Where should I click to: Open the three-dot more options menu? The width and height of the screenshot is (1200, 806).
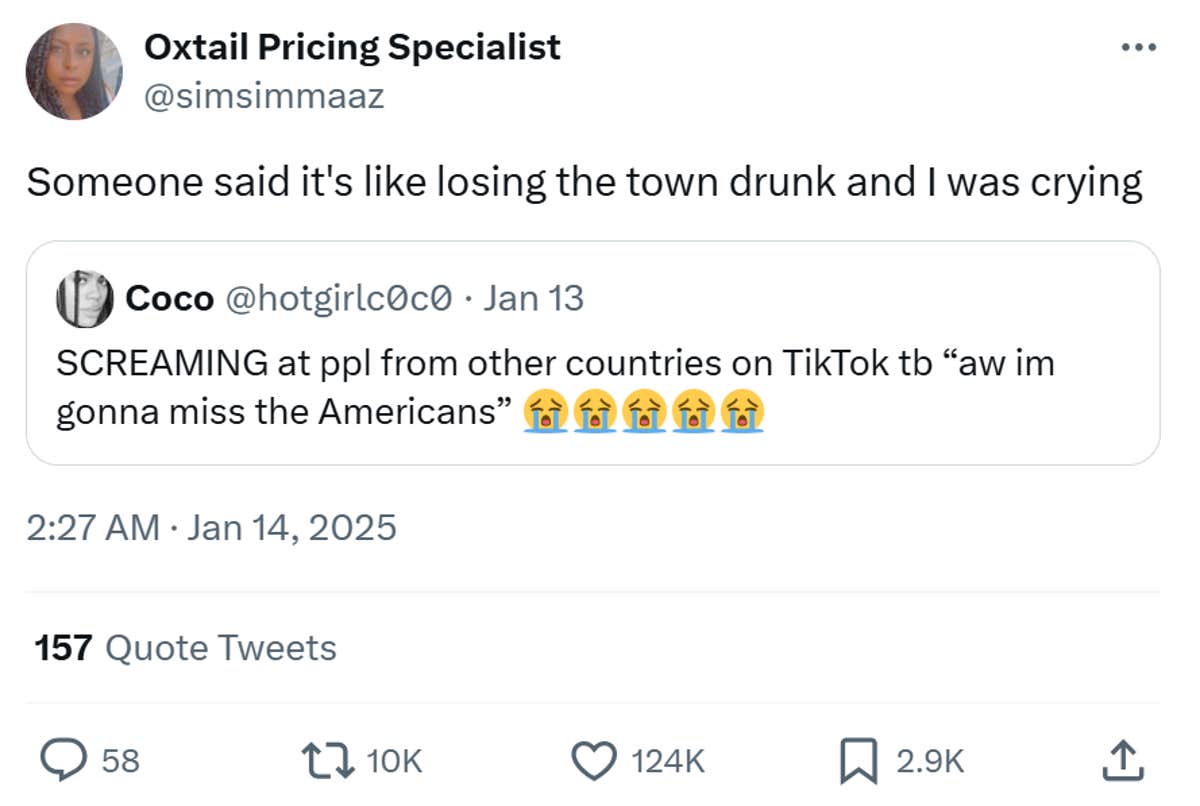tap(1138, 47)
